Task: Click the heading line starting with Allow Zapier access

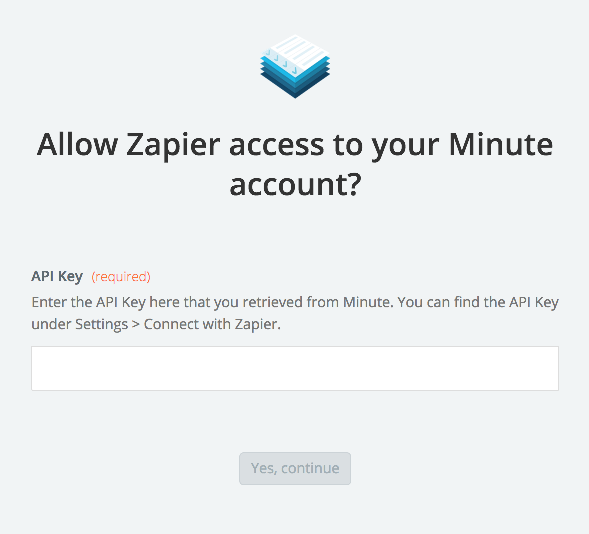Action: point(295,145)
